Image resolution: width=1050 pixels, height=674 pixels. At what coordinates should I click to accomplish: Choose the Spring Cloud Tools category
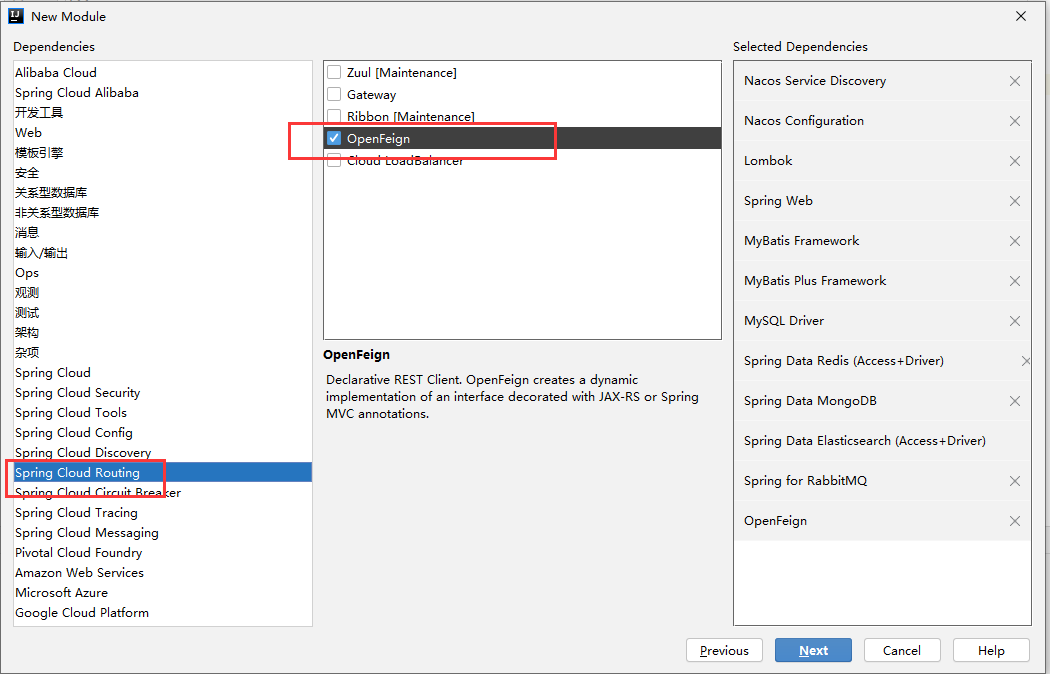pos(163,413)
